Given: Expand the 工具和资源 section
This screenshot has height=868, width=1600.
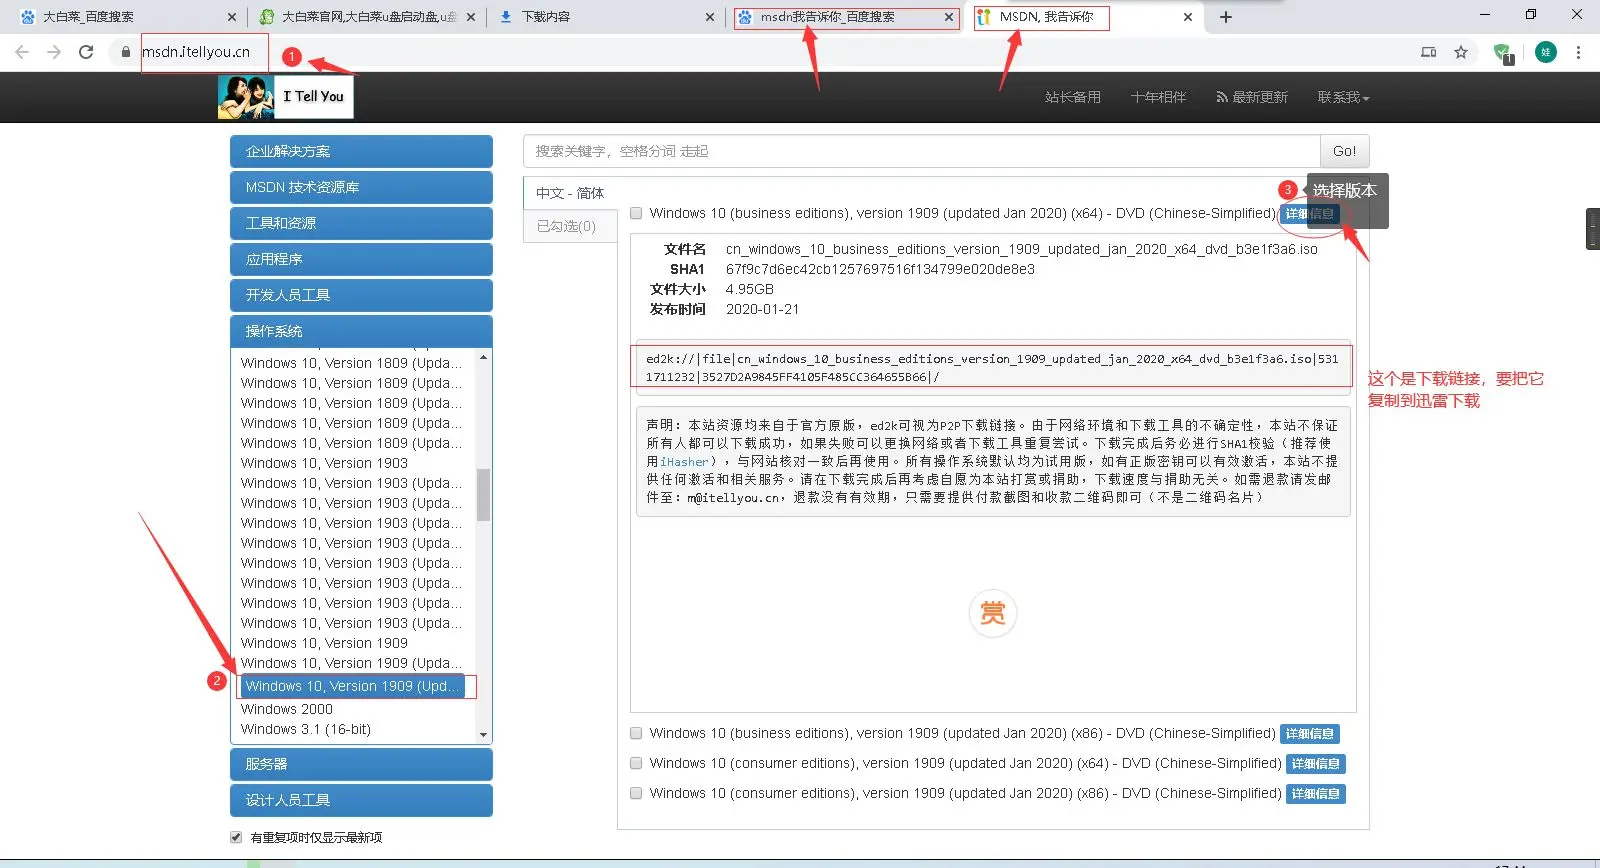Looking at the screenshot, I should point(361,223).
